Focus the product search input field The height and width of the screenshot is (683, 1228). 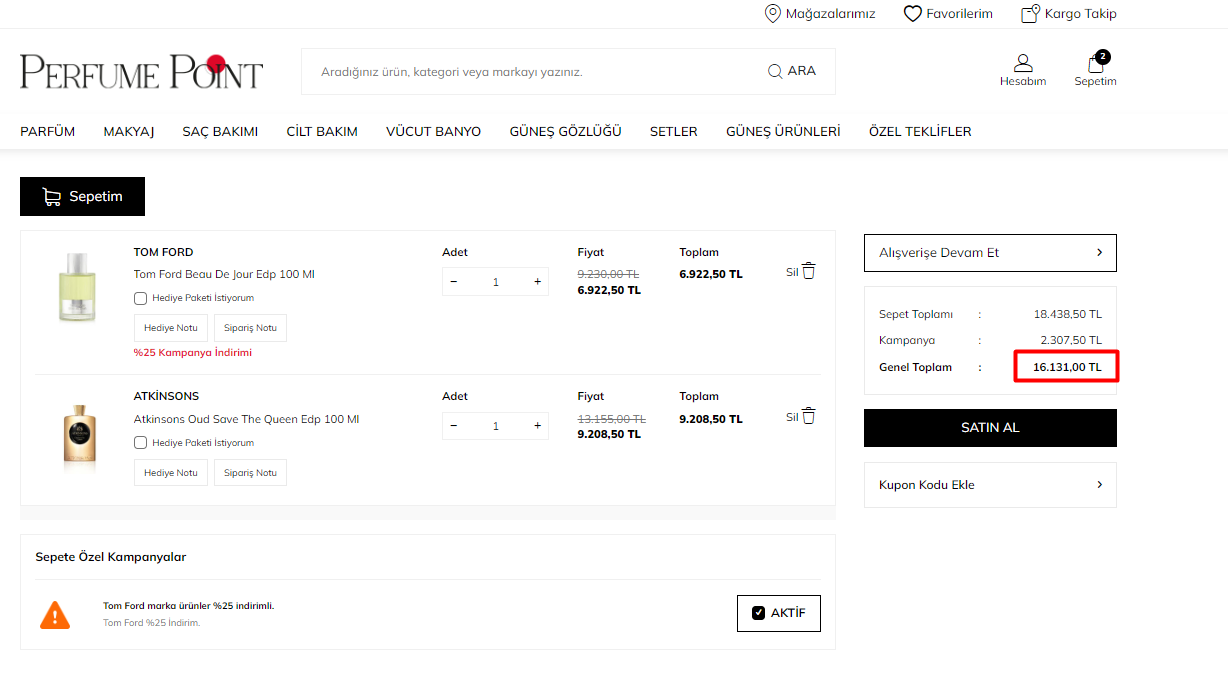(530, 72)
